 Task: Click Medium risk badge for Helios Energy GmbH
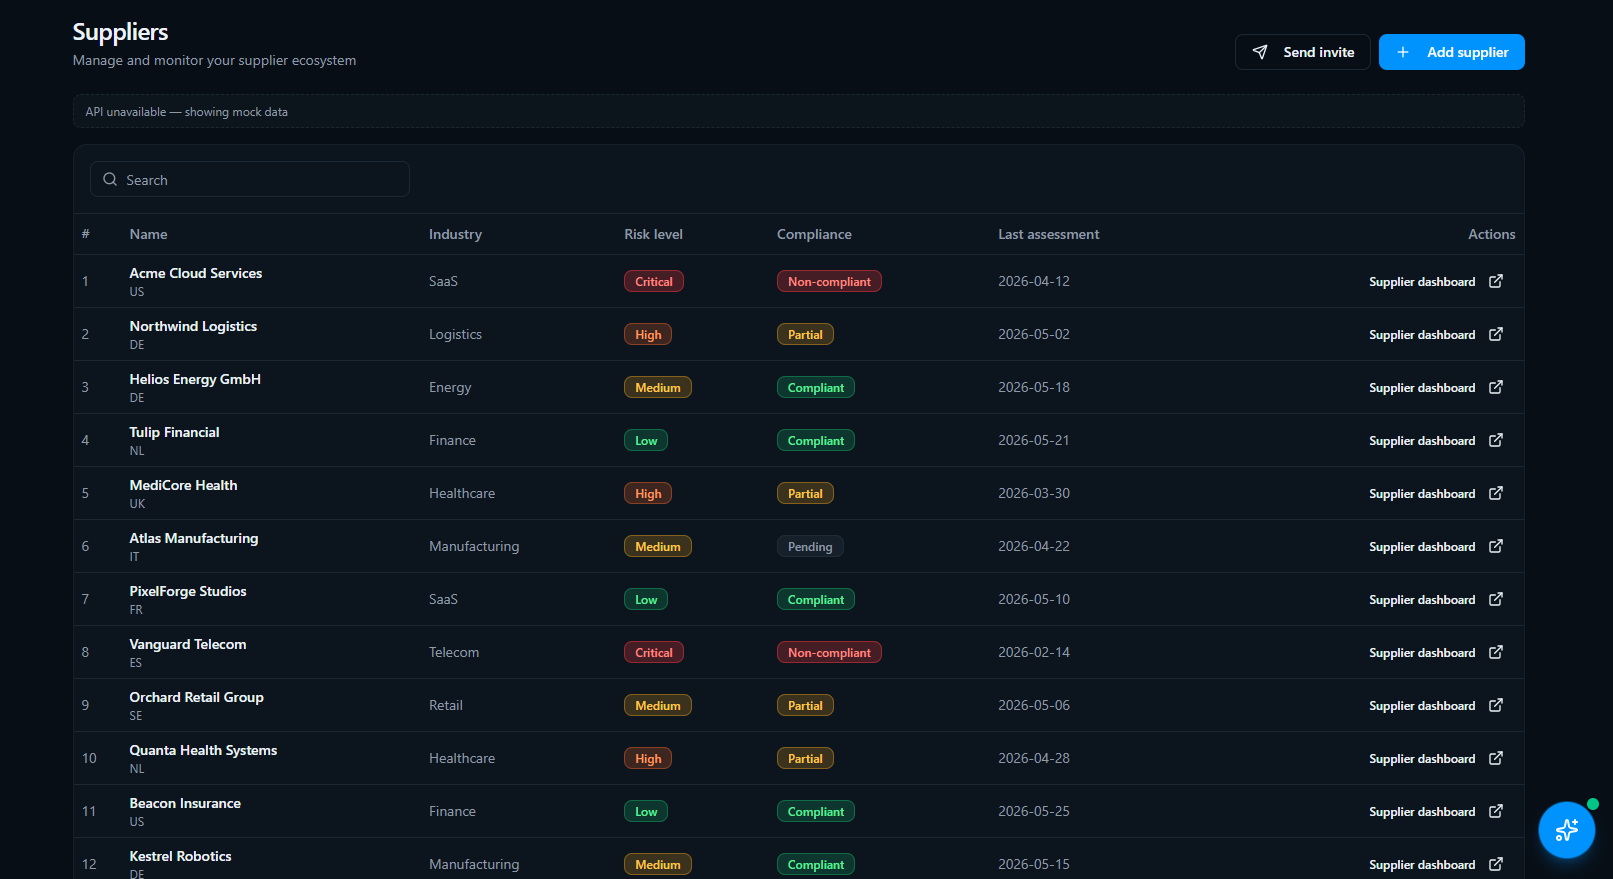point(658,388)
